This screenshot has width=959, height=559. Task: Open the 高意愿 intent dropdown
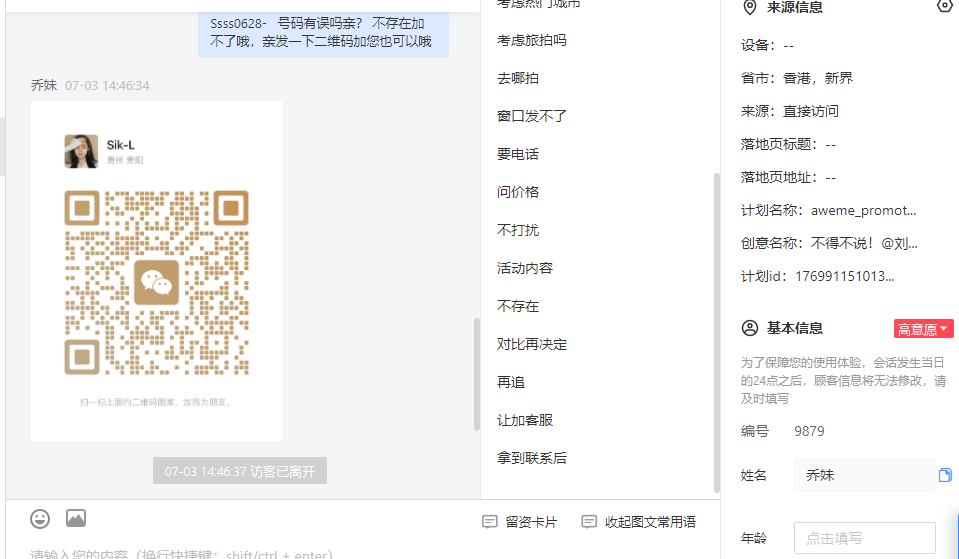click(923, 329)
